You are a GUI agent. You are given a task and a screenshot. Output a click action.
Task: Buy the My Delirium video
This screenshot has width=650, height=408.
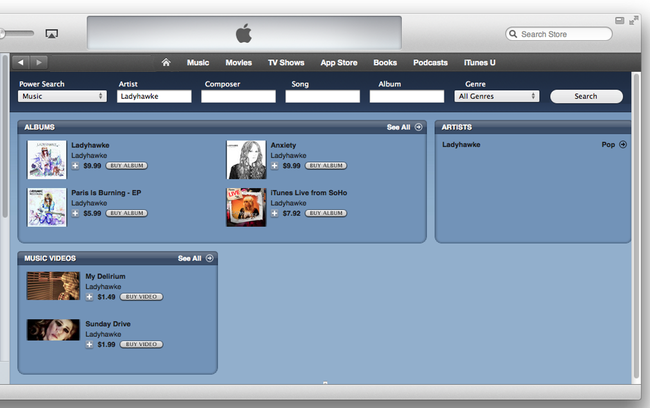click(x=141, y=297)
